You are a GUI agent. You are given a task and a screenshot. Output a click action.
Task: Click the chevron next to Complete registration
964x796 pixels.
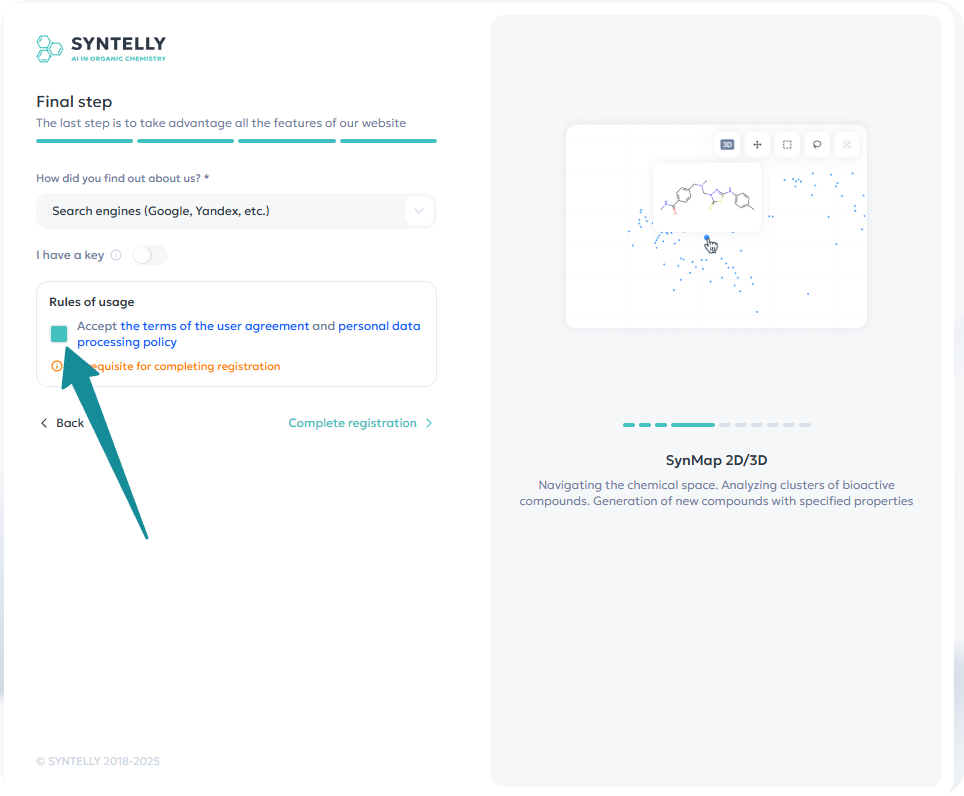pyautogui.click(x=429, y=423)
